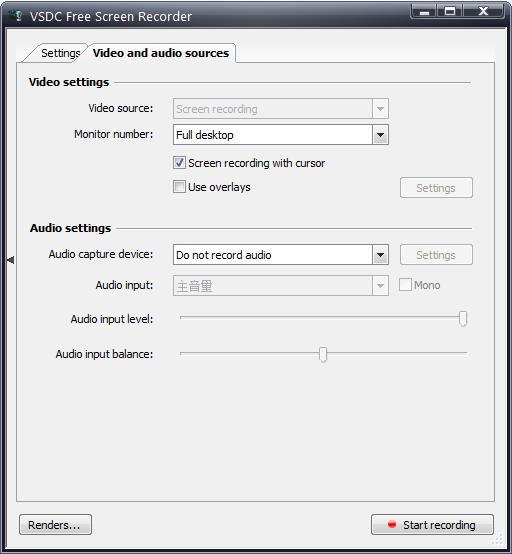Screen dimensions: 512x554
Task: Minimize the VSDC Free Screen Recorder window
Action: (424, 11)
